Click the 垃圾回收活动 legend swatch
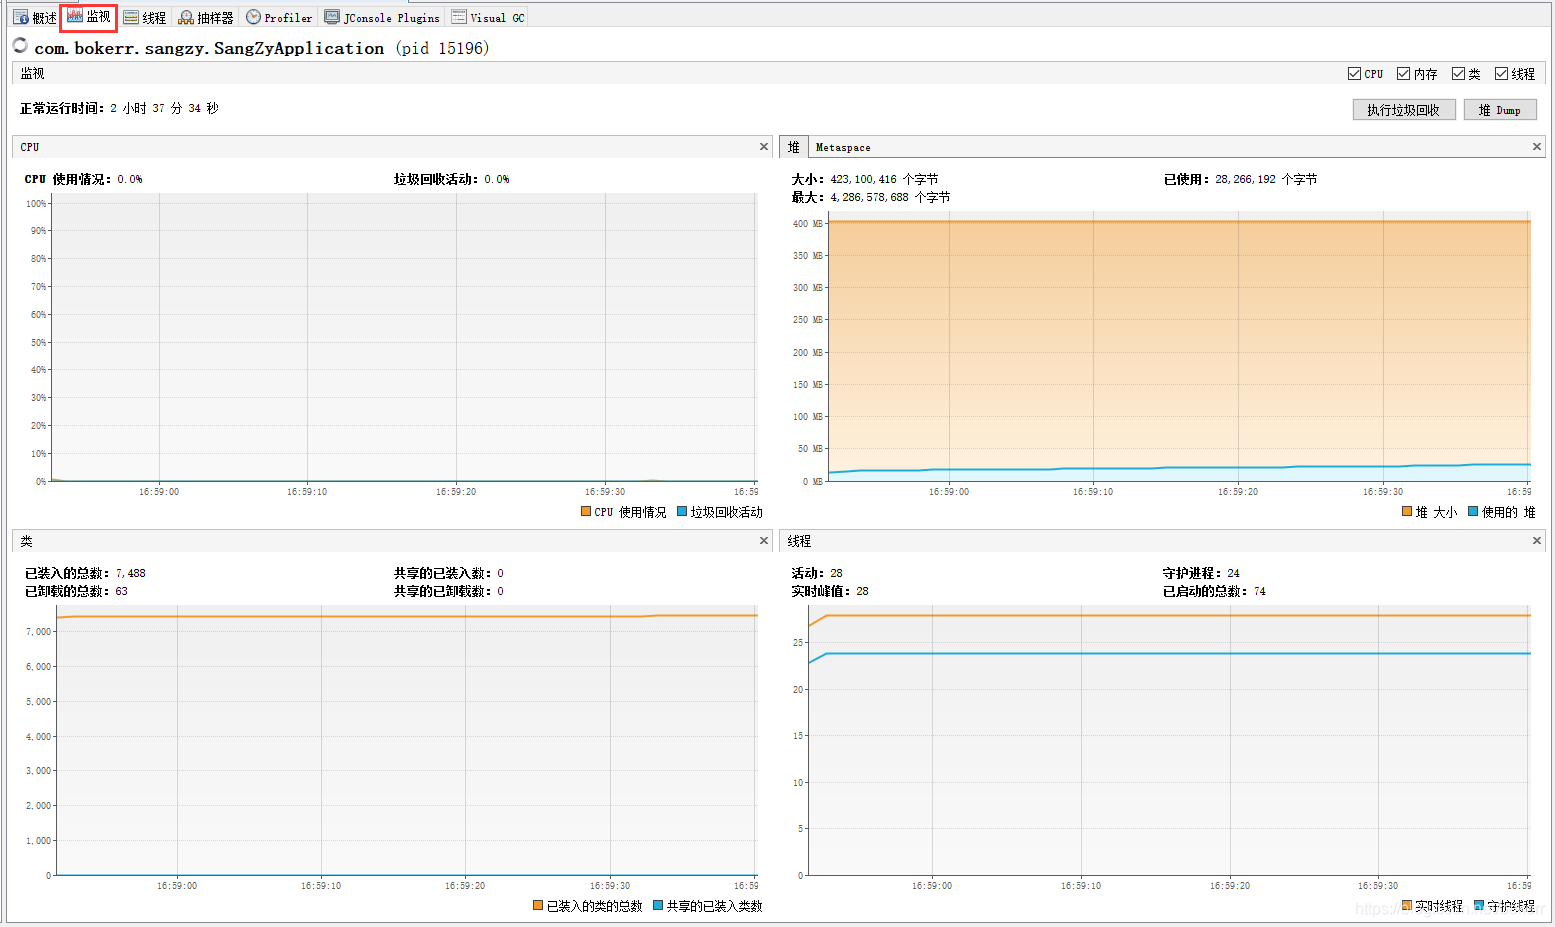1555x927 pixels. pos(682,511)
